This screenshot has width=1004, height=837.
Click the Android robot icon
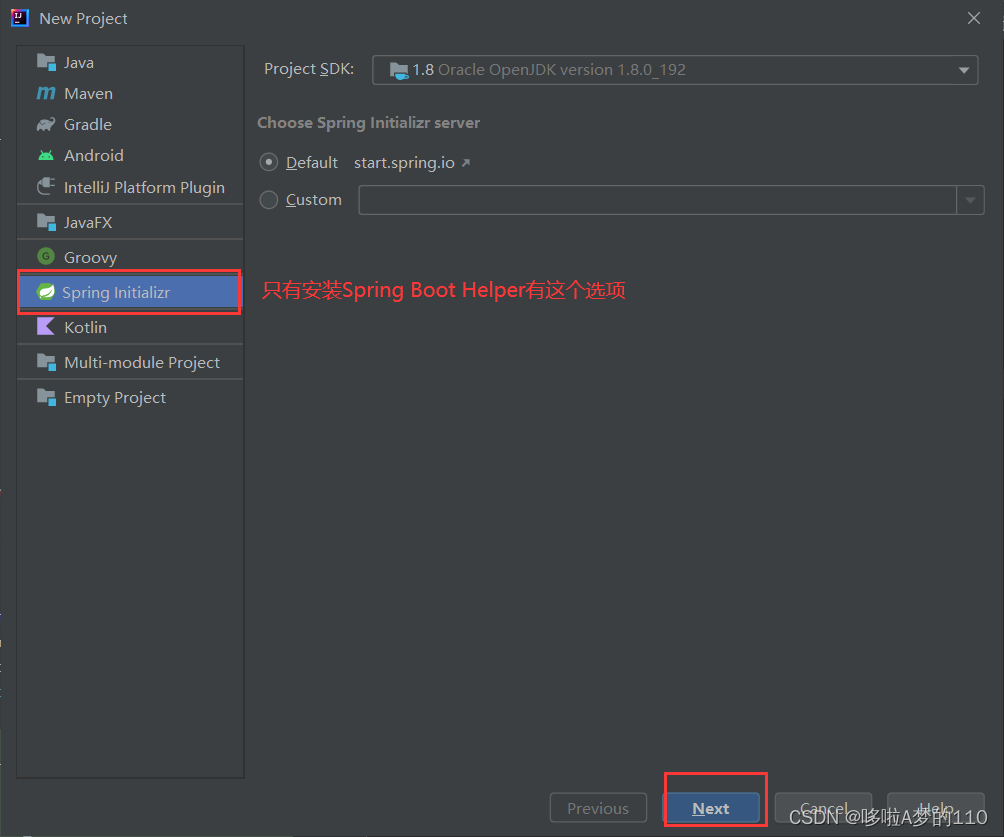point(46,156)
